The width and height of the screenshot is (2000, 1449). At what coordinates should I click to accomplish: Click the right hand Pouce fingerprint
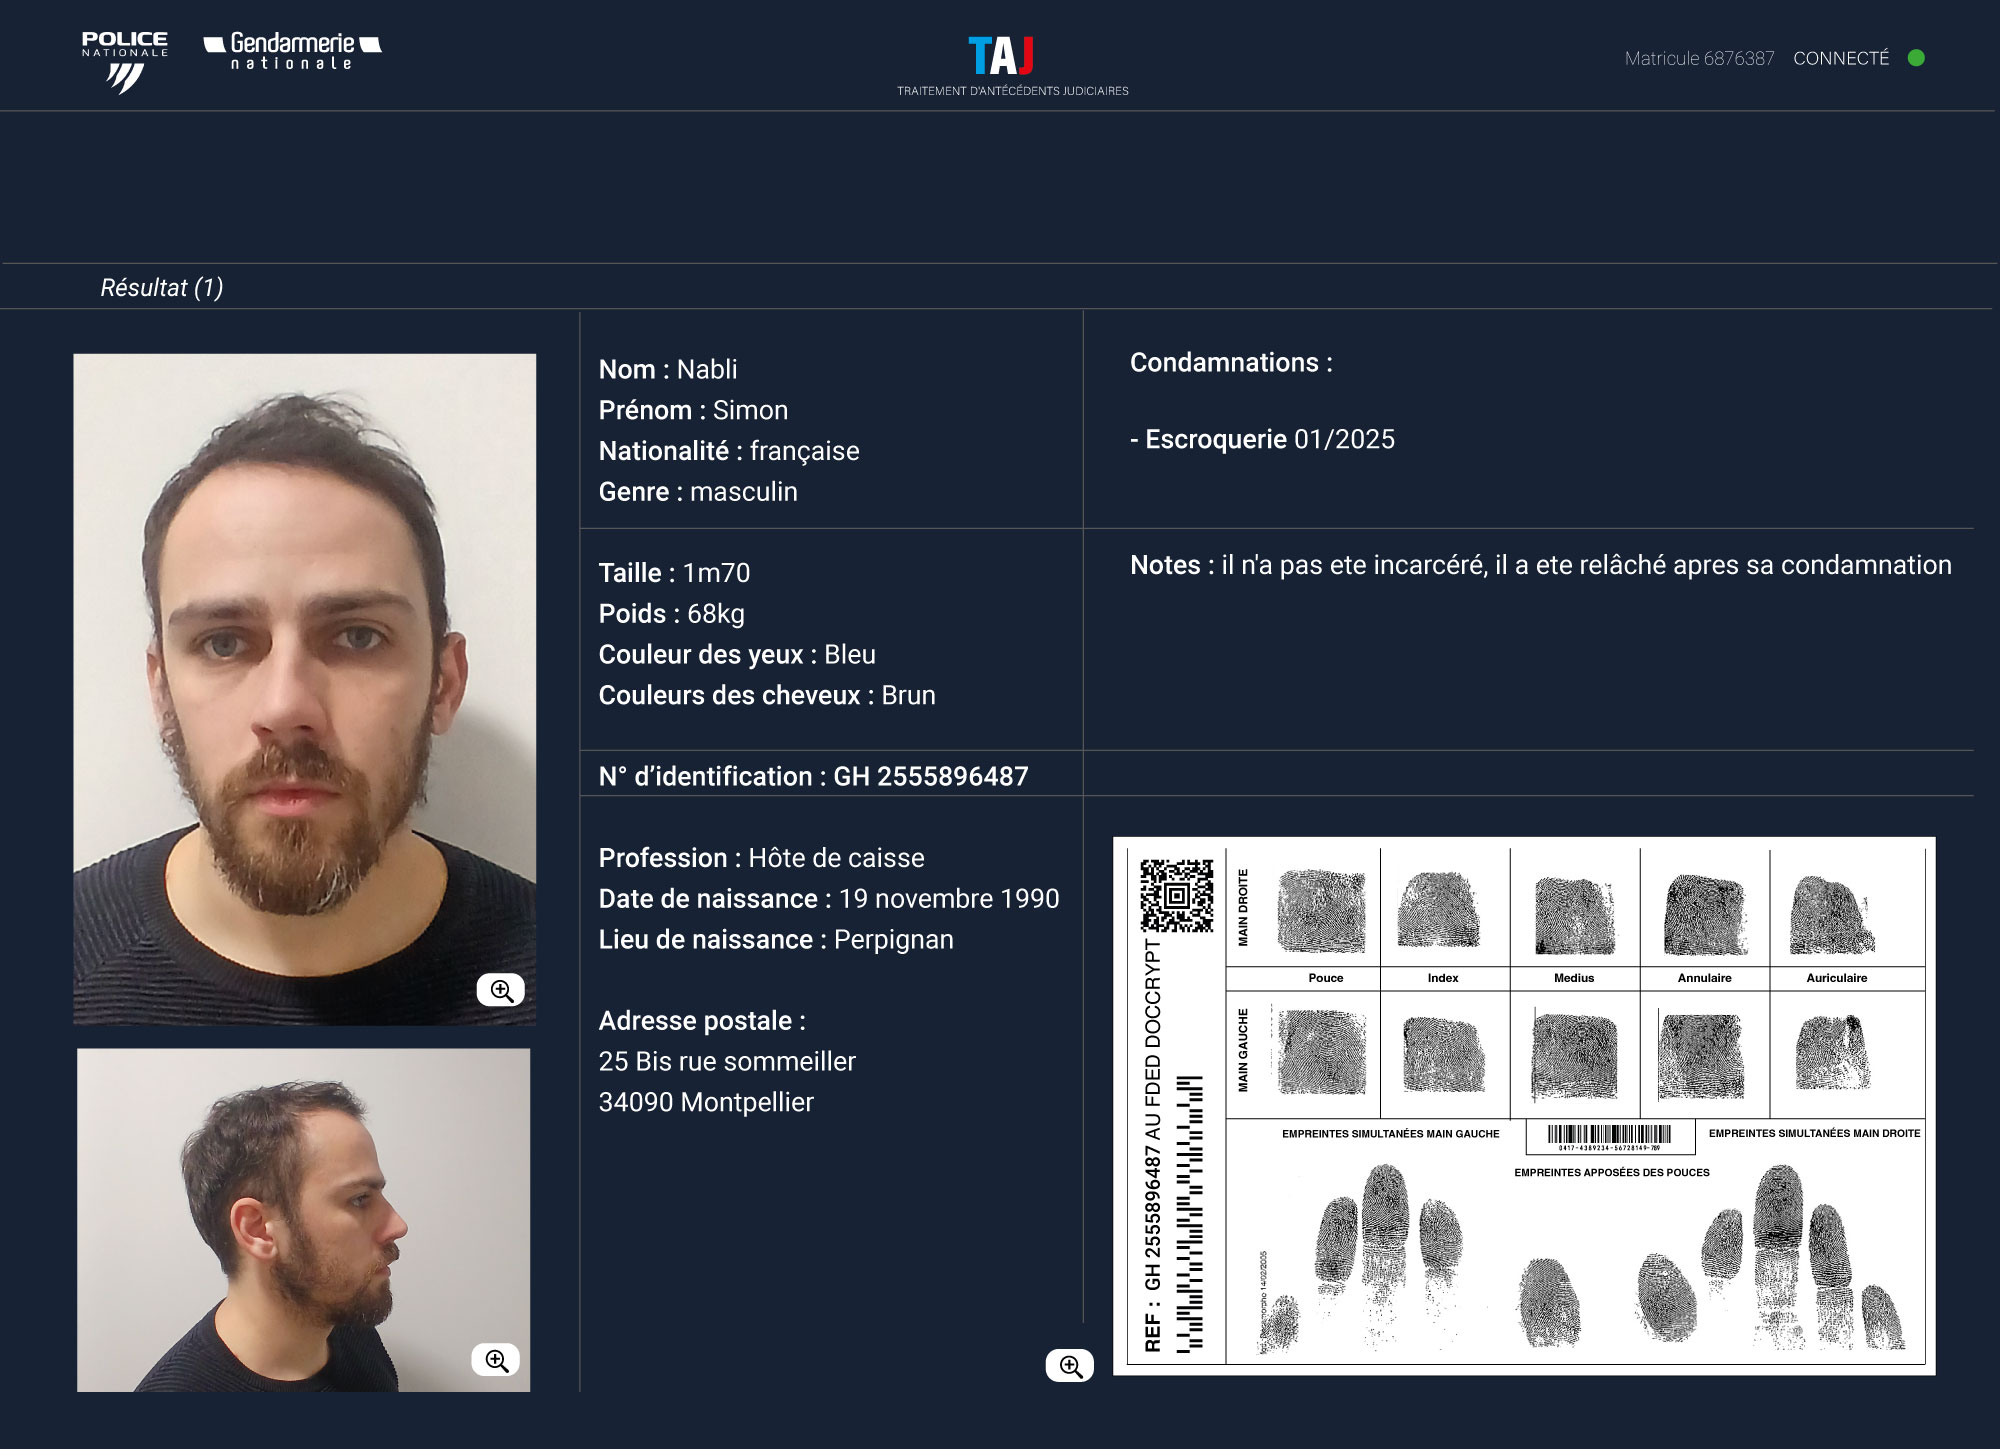coord(1321,910)
